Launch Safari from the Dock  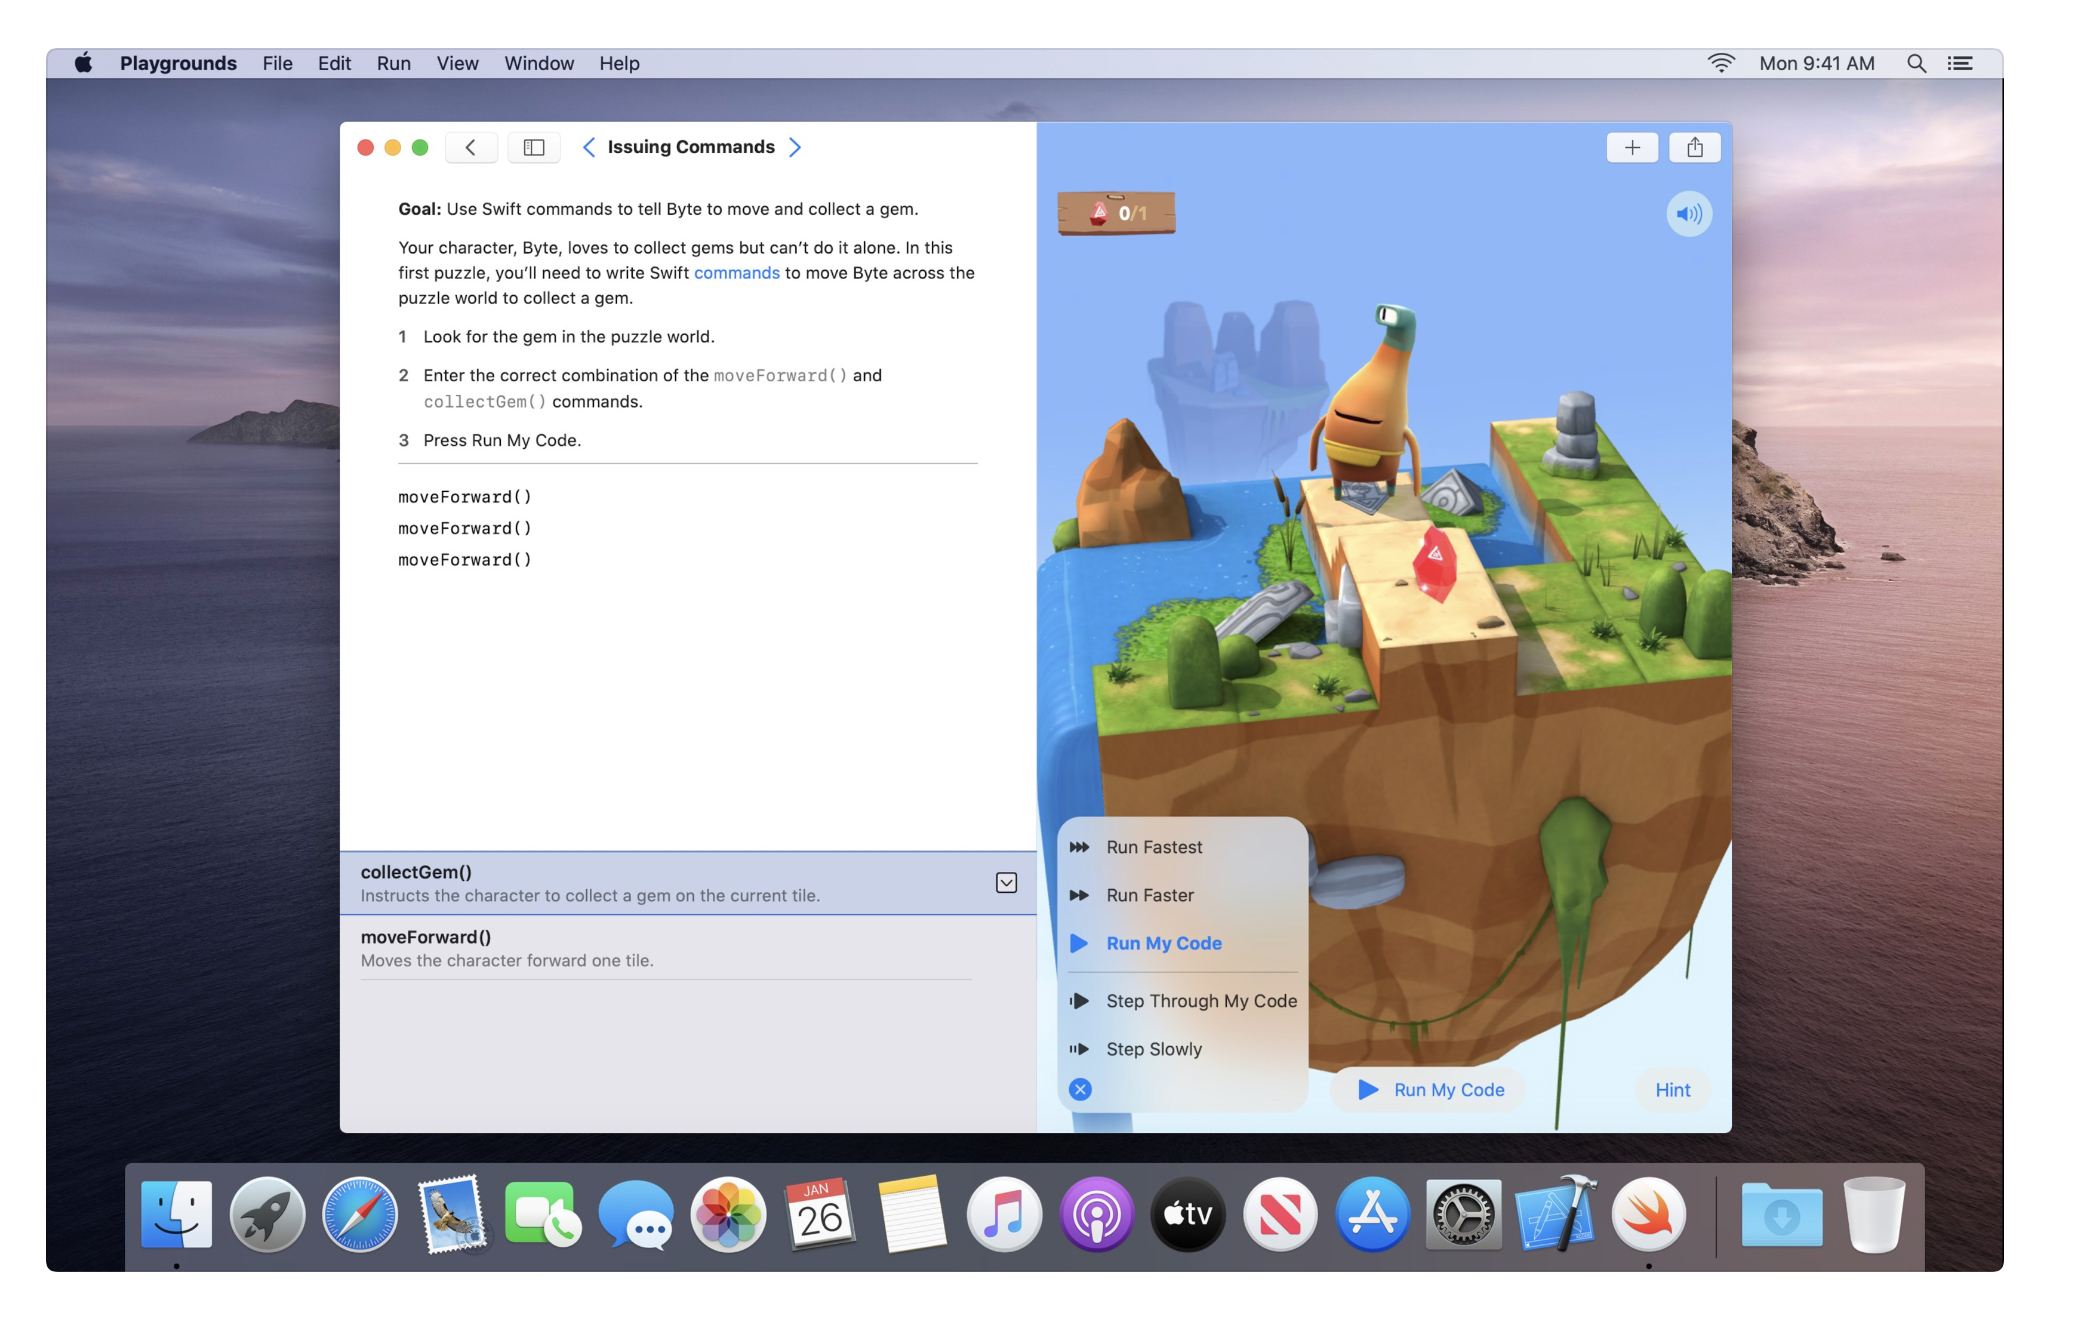pyautogui.click(x=360, y=1215)
